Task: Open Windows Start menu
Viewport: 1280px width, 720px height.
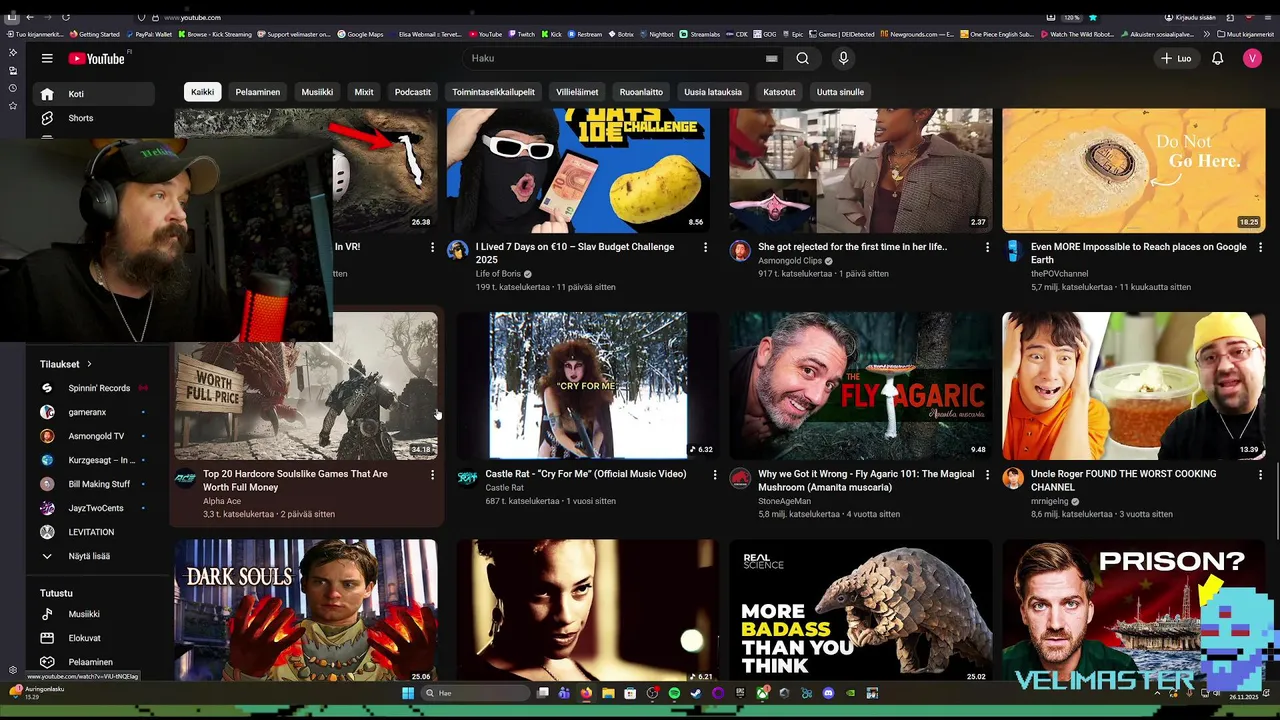Action: coord(408,693)
